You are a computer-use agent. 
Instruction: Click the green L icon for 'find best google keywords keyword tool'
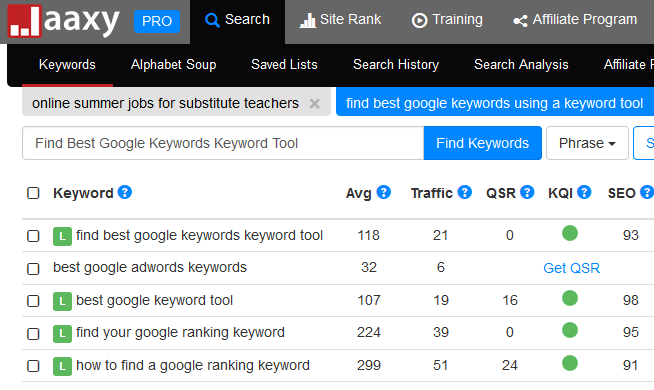click(62, 237)
